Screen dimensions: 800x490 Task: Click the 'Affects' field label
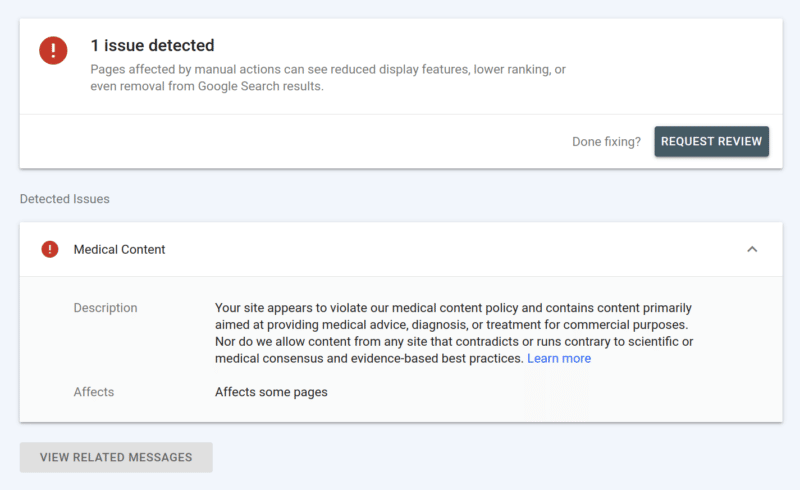coord(94,392)
